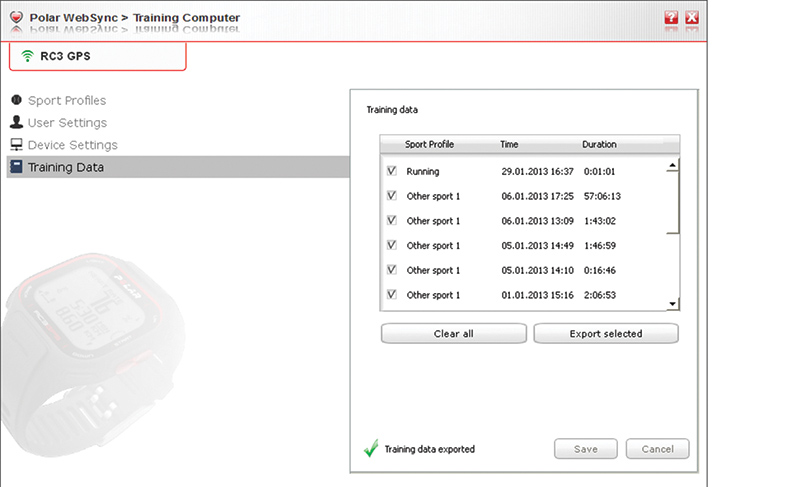
Task: Click the Polar heart logo icon
Action: 16,17
